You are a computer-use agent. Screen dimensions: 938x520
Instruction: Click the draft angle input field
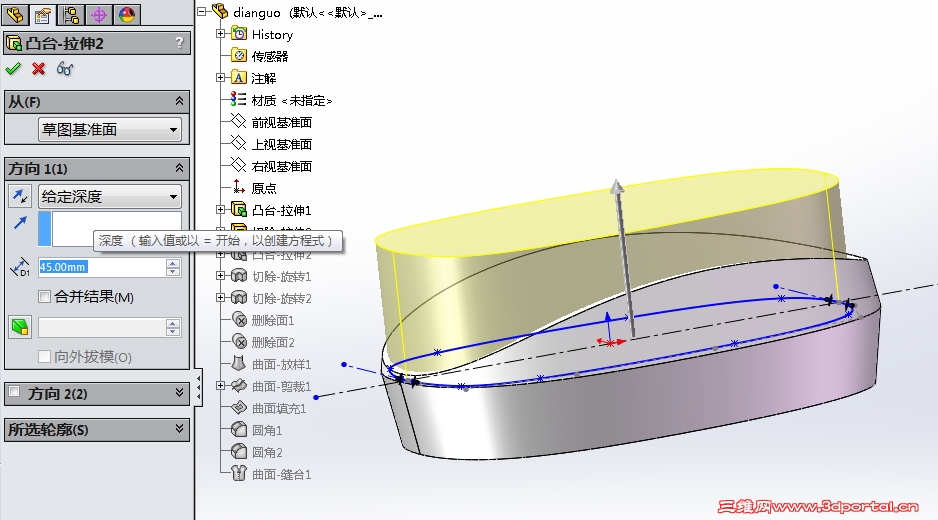point(102,327)
